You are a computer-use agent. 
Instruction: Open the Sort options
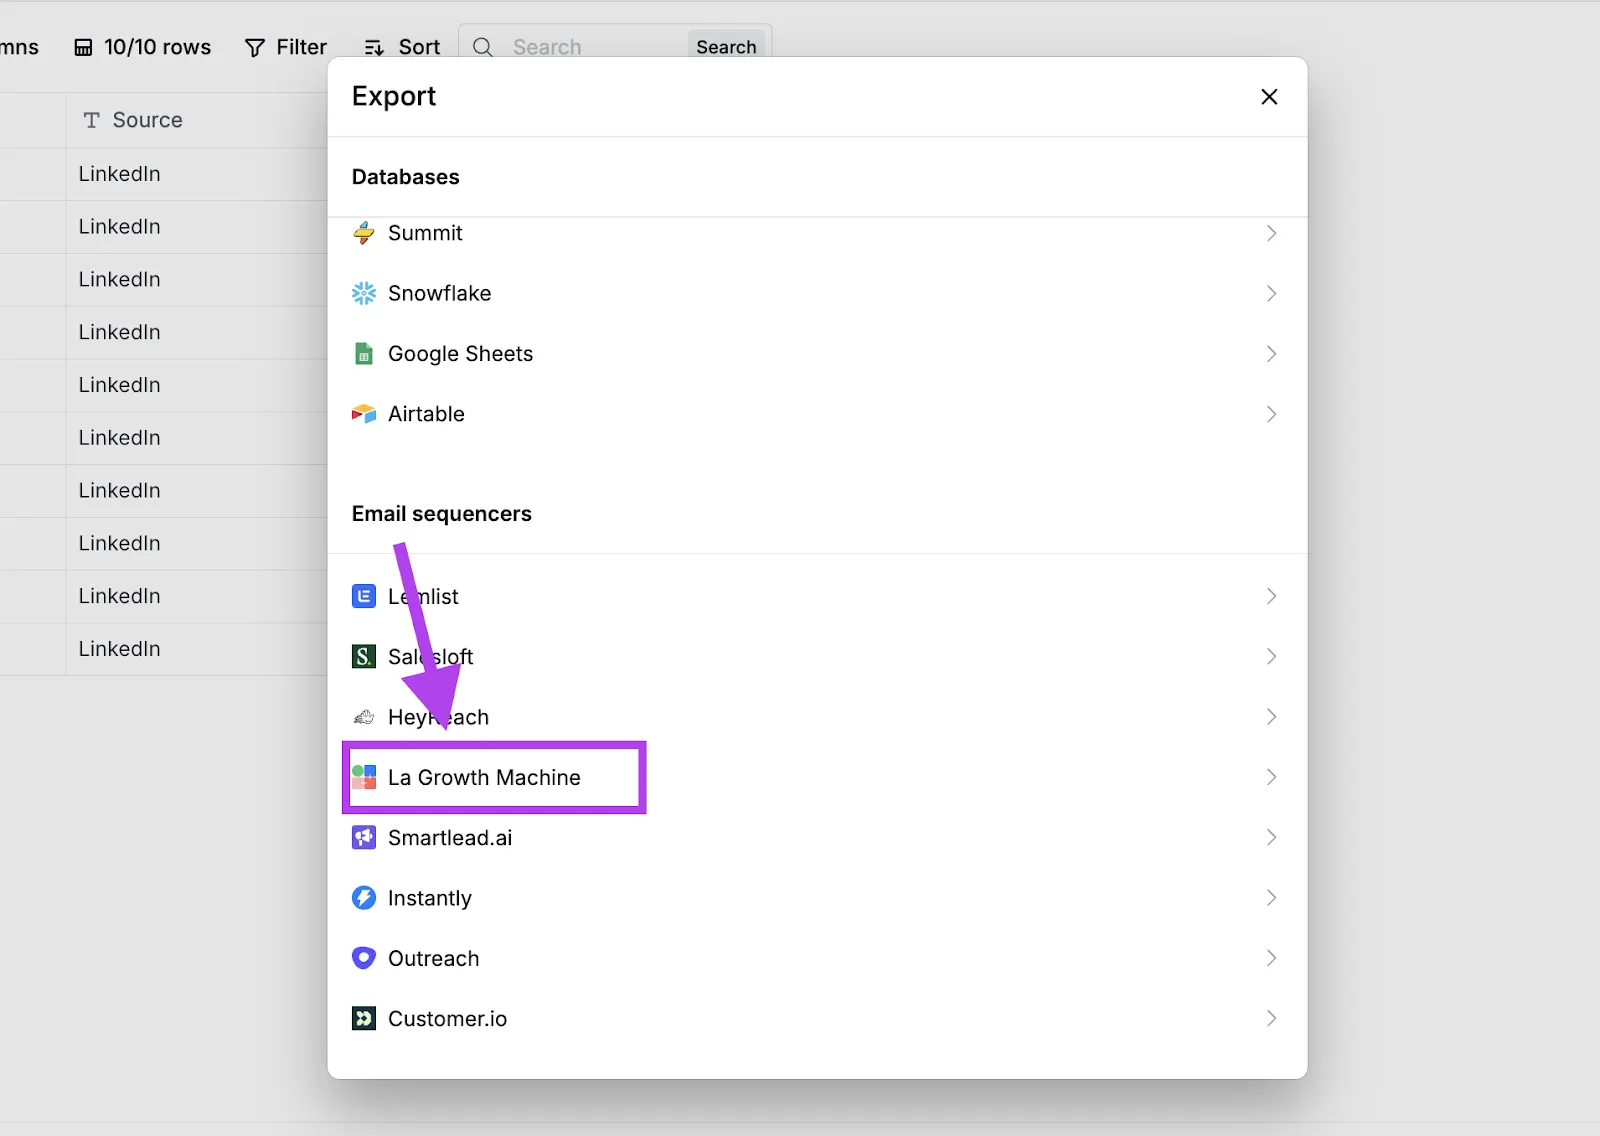tap(402, 47)
